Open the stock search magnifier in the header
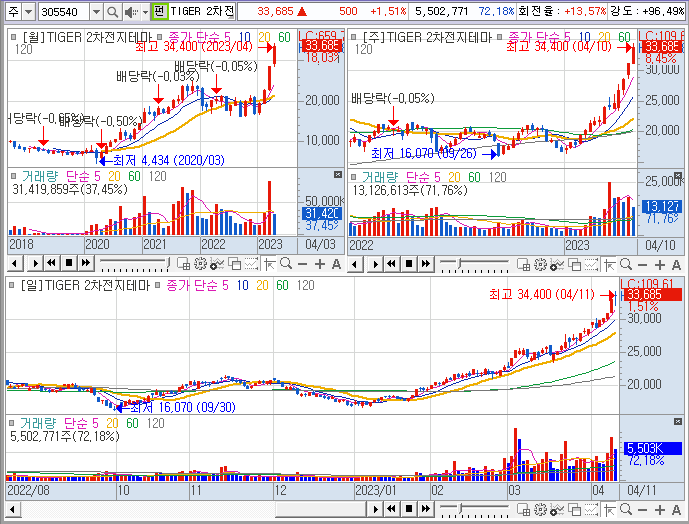Viewport: 689px width, 524px height. click(112, 12)
